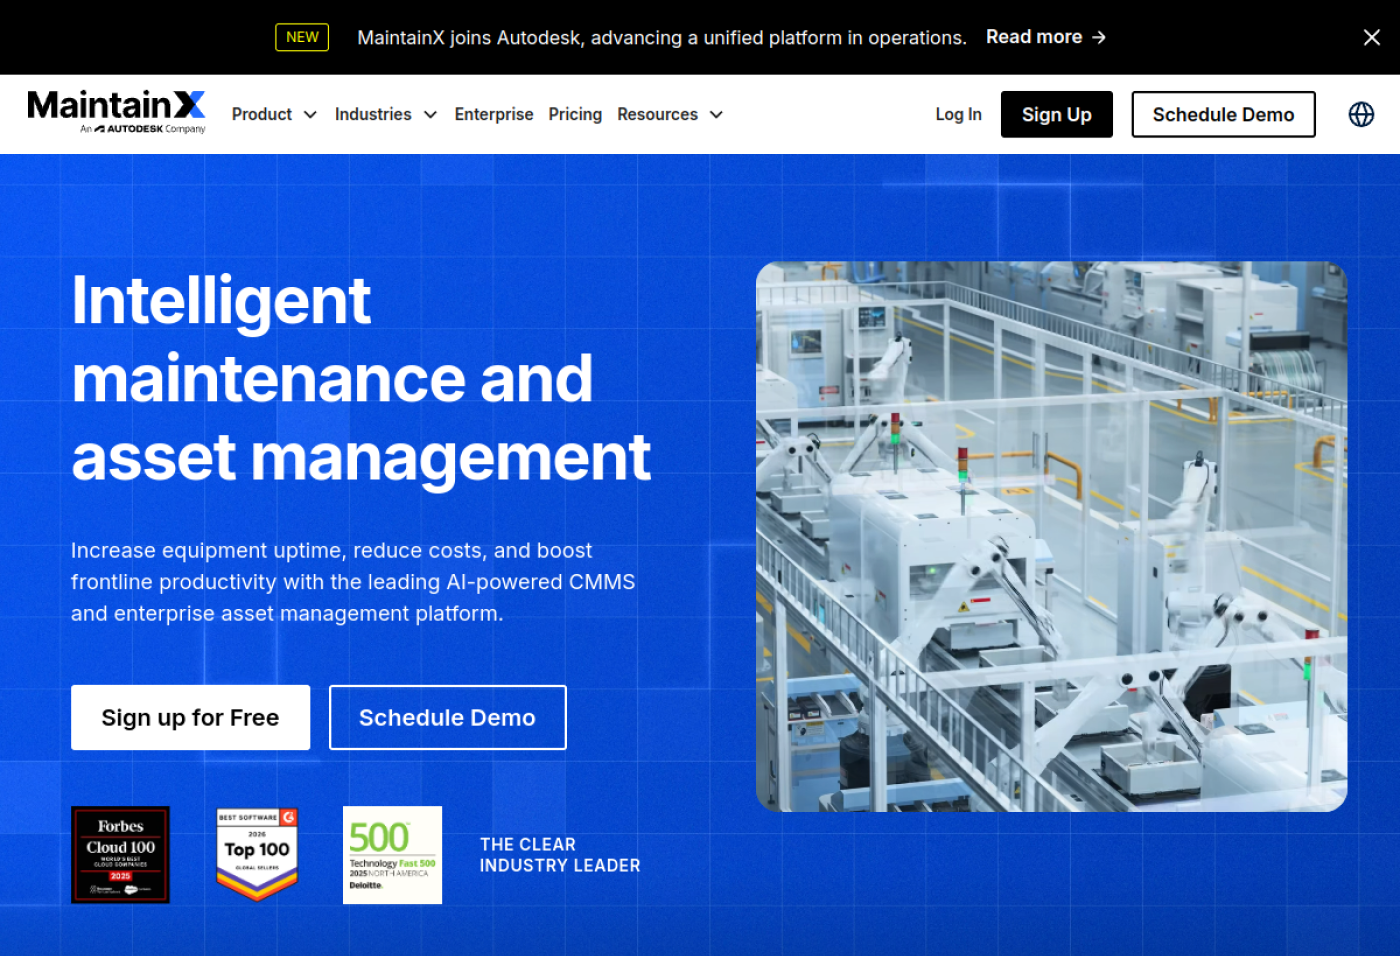
Task: Click the MaintainX logo
Action: coord(116,111)
